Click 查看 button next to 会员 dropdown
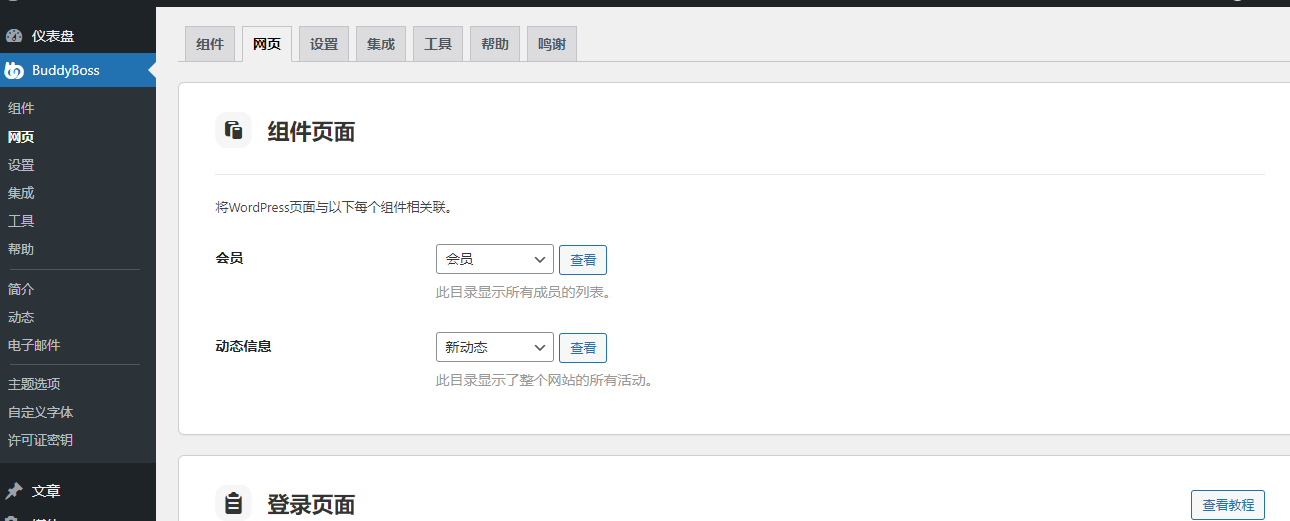Image resolution: width=1290 pixels, height=521 pixels. 583,260
